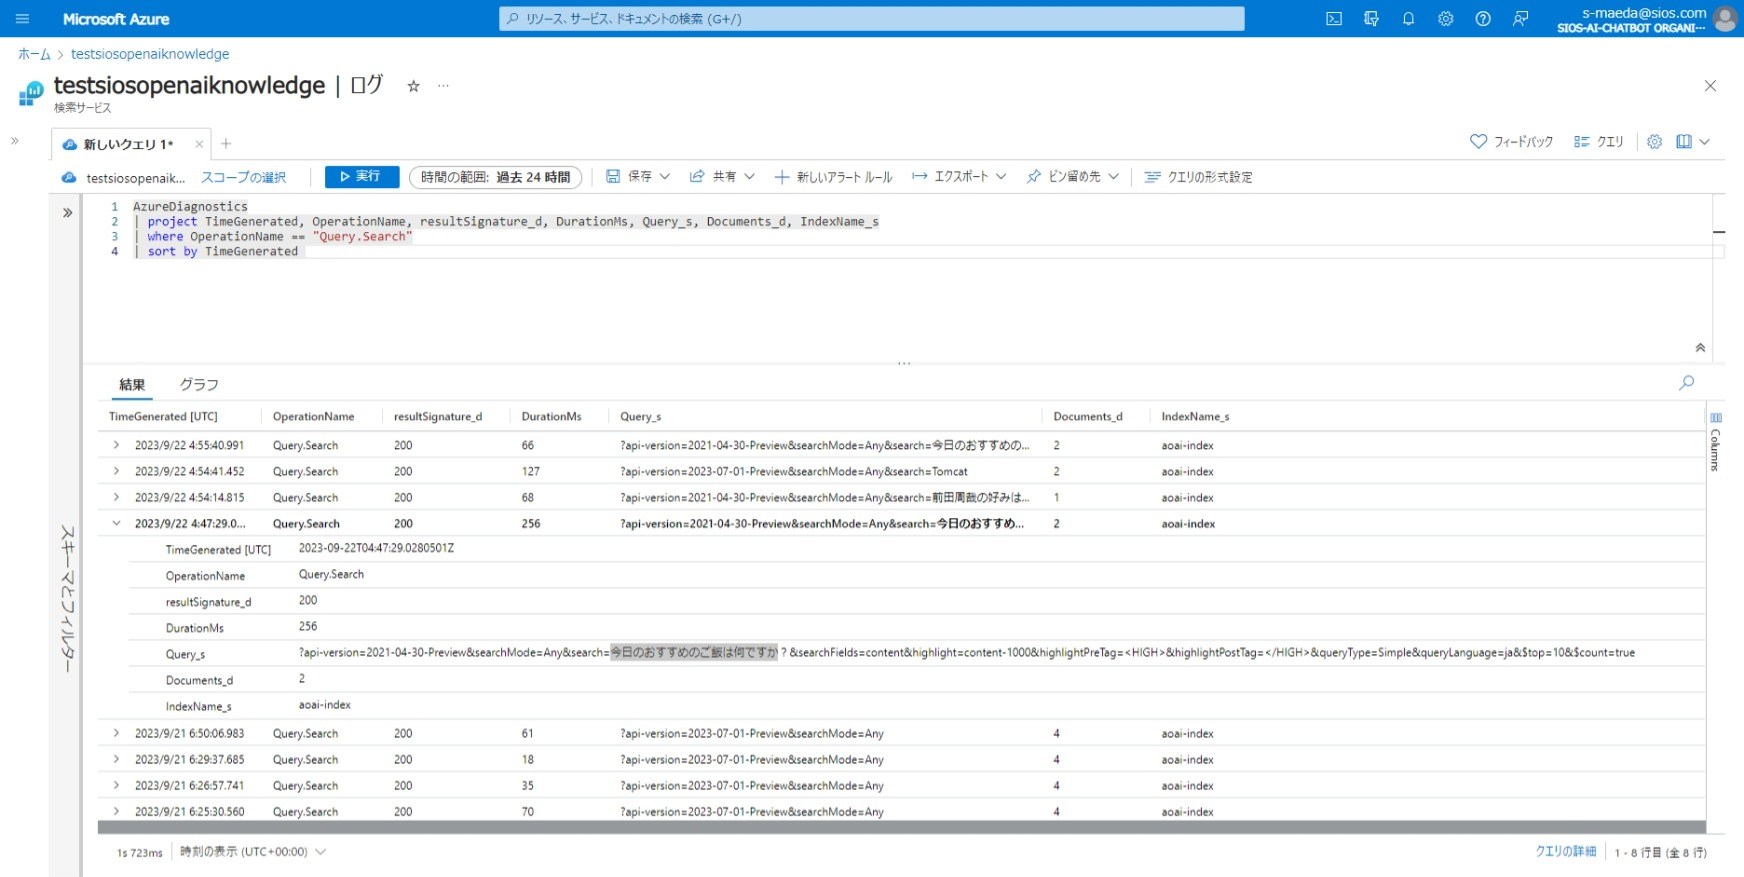Click the Microsoft Azure logo text

click(116, 19)
